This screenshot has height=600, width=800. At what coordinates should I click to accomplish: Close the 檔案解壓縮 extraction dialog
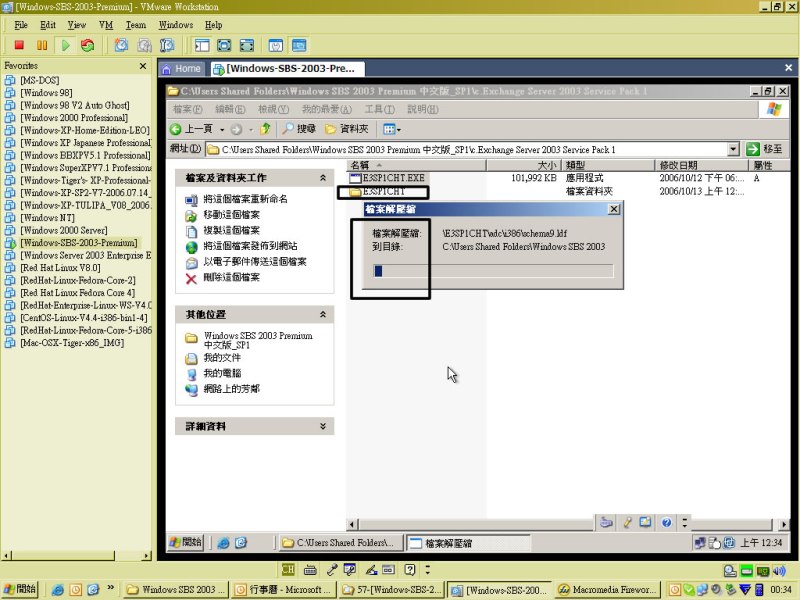point(614,209)
